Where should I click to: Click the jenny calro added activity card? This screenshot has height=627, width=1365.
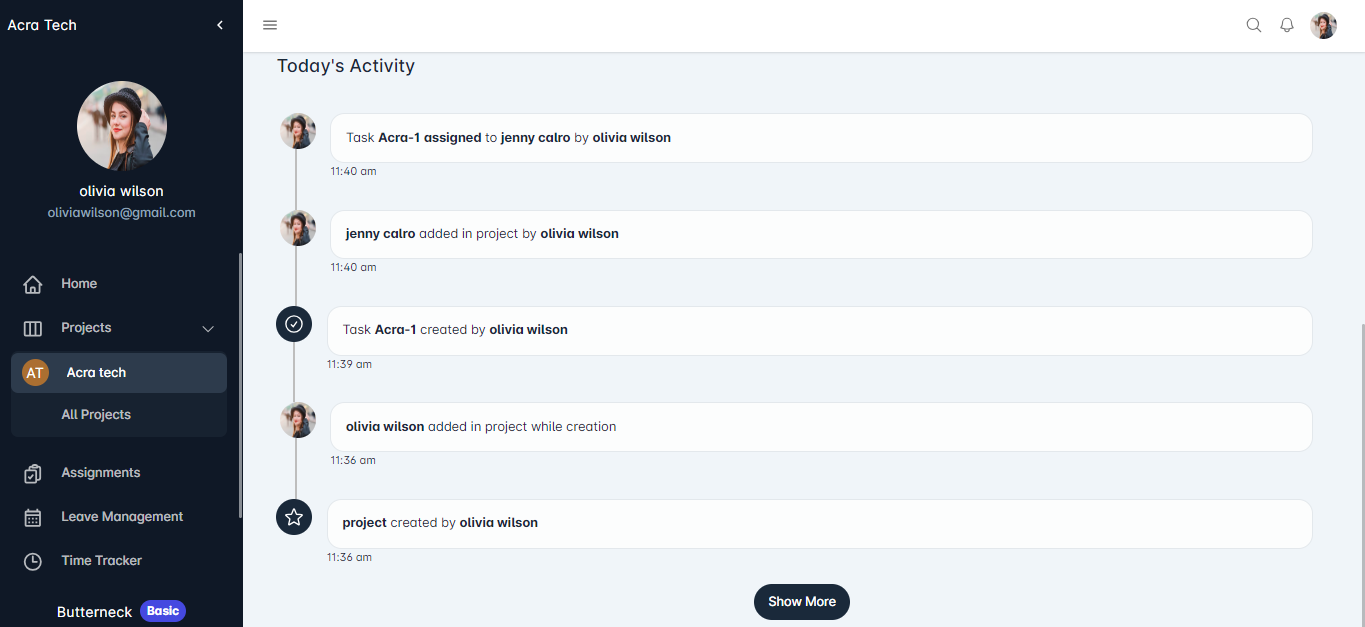(820, 234)
